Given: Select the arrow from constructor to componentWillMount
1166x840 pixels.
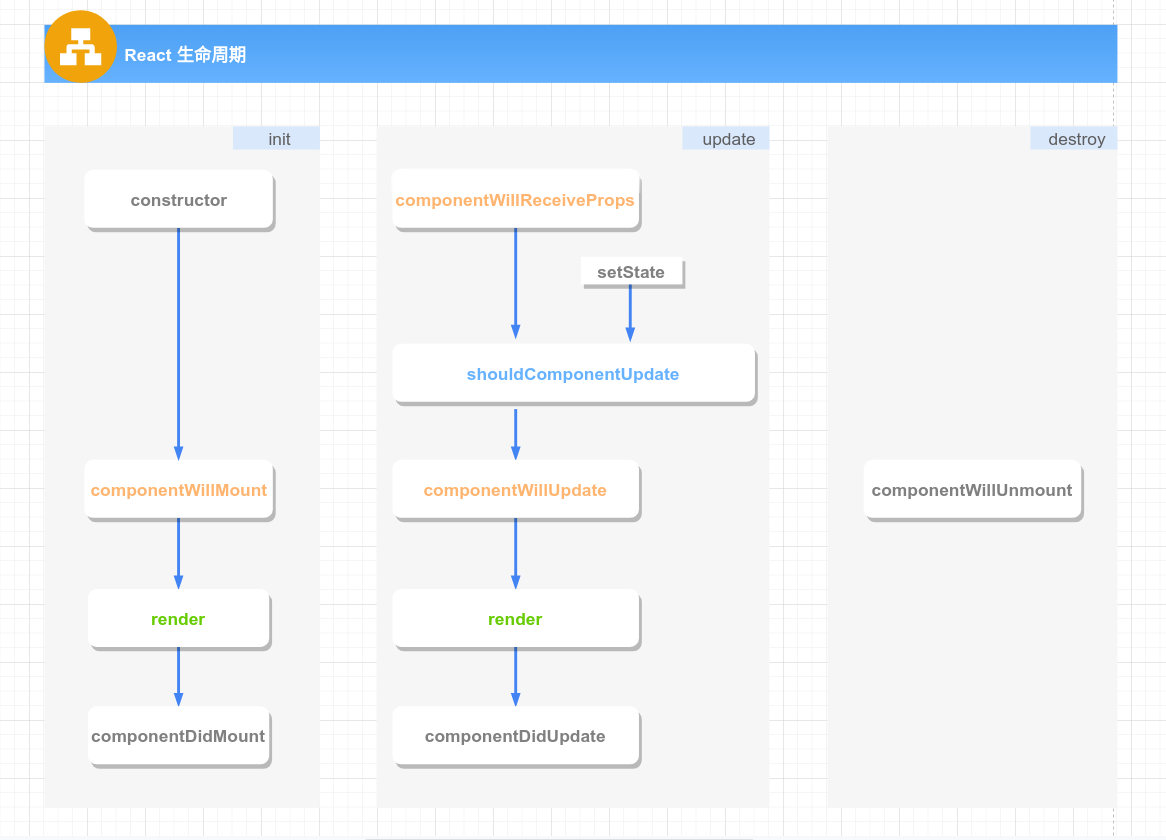Looking at the screenshot, I should (x=179, y=340).
